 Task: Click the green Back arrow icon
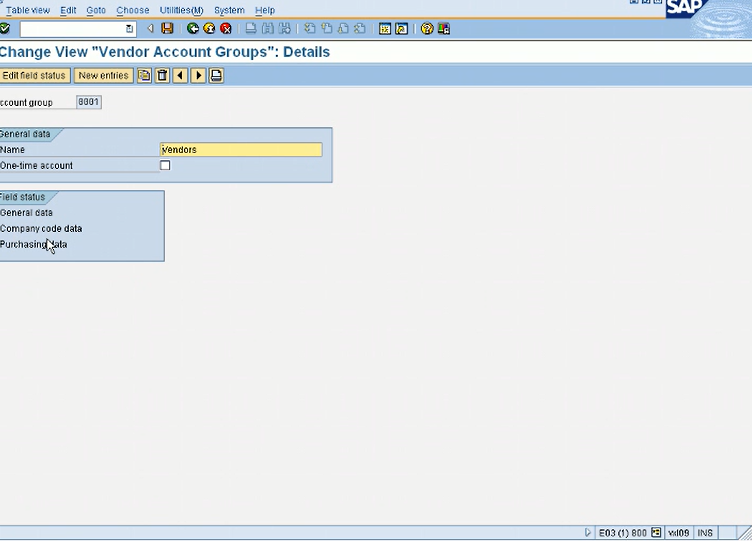tap(193, 29)
